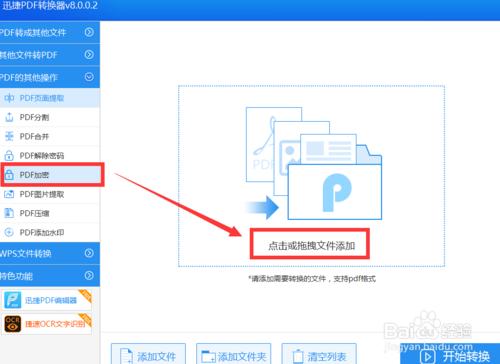This screenshot has height=364, width=500.
Task: Click the 特色功能 header text
Action: click(x=16, y=276)
